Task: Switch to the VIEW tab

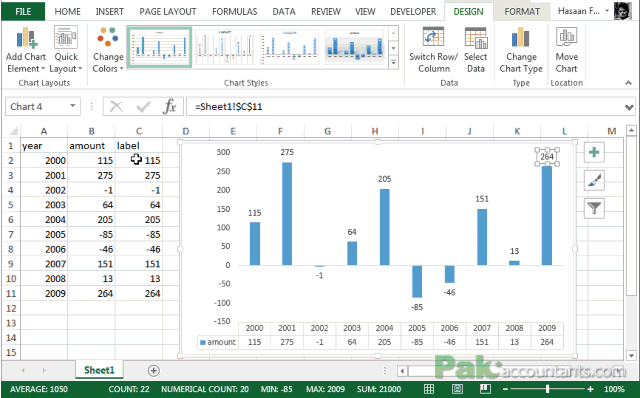Action: pos(365,11)
